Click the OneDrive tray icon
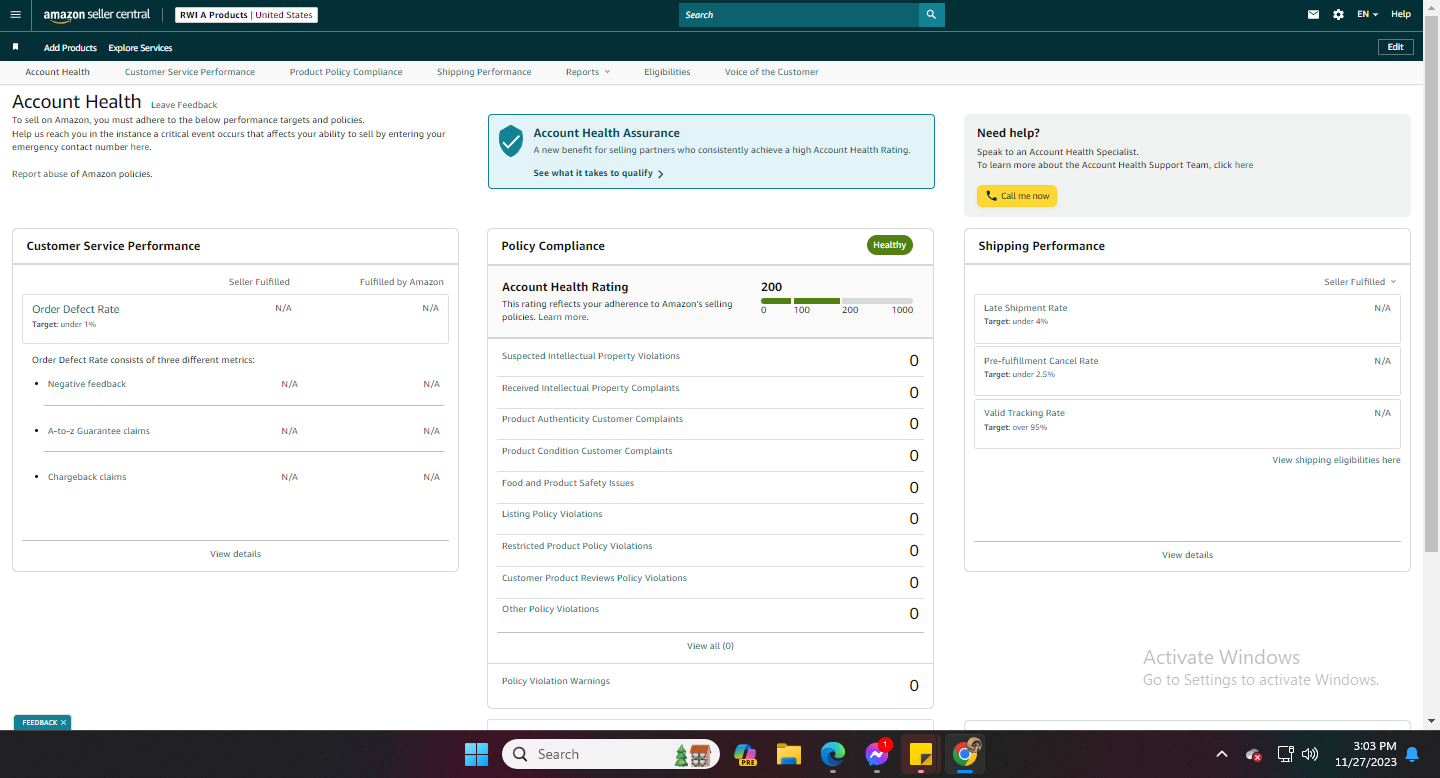The height and width of the screenshot is (778, 1440). (1253, 754)
